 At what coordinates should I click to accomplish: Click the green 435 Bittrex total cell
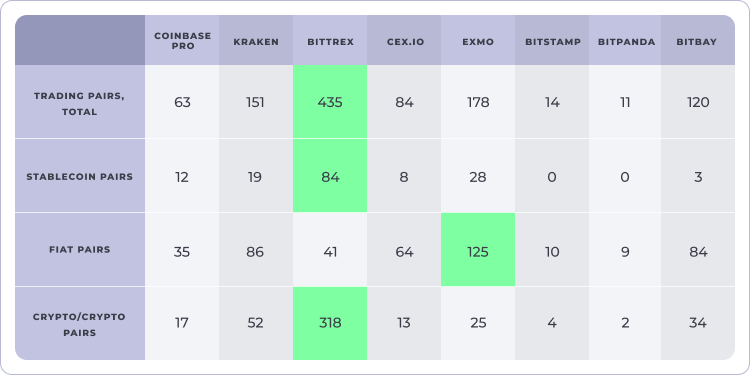coord(330,102)
